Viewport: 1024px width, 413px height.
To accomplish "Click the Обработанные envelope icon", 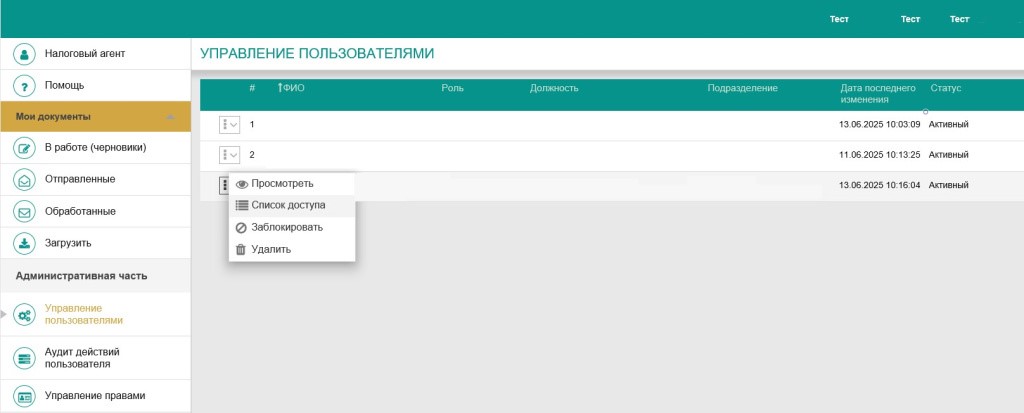I will pyautogui.click(x=25, y=212).
